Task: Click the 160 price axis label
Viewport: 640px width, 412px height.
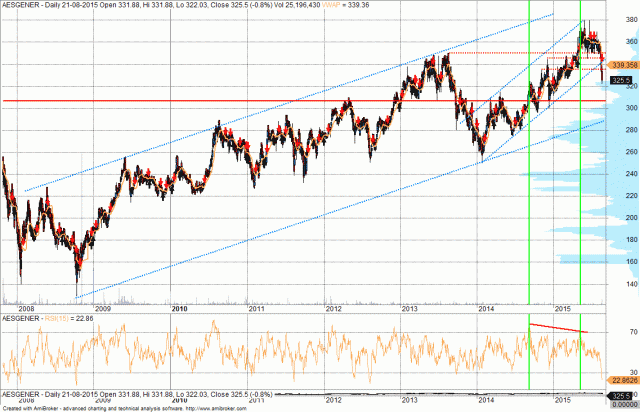Action: (631, 262)
